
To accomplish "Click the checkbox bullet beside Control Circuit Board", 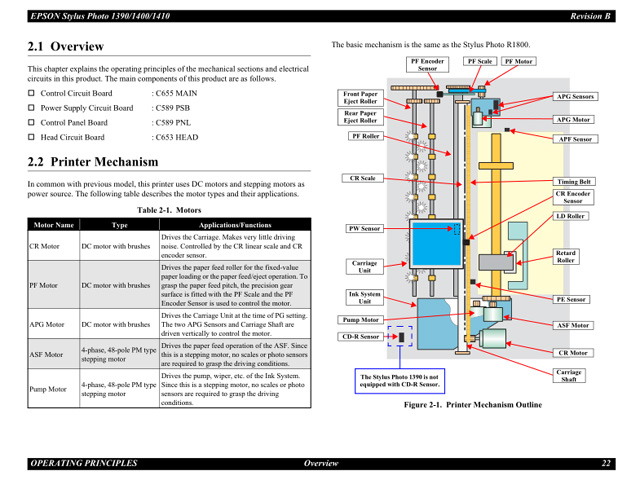I will (x=31, y=93).
